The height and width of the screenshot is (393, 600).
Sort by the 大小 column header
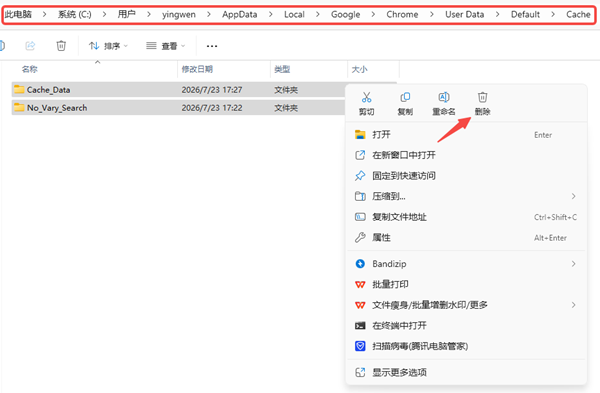click(x=359, y=69)
